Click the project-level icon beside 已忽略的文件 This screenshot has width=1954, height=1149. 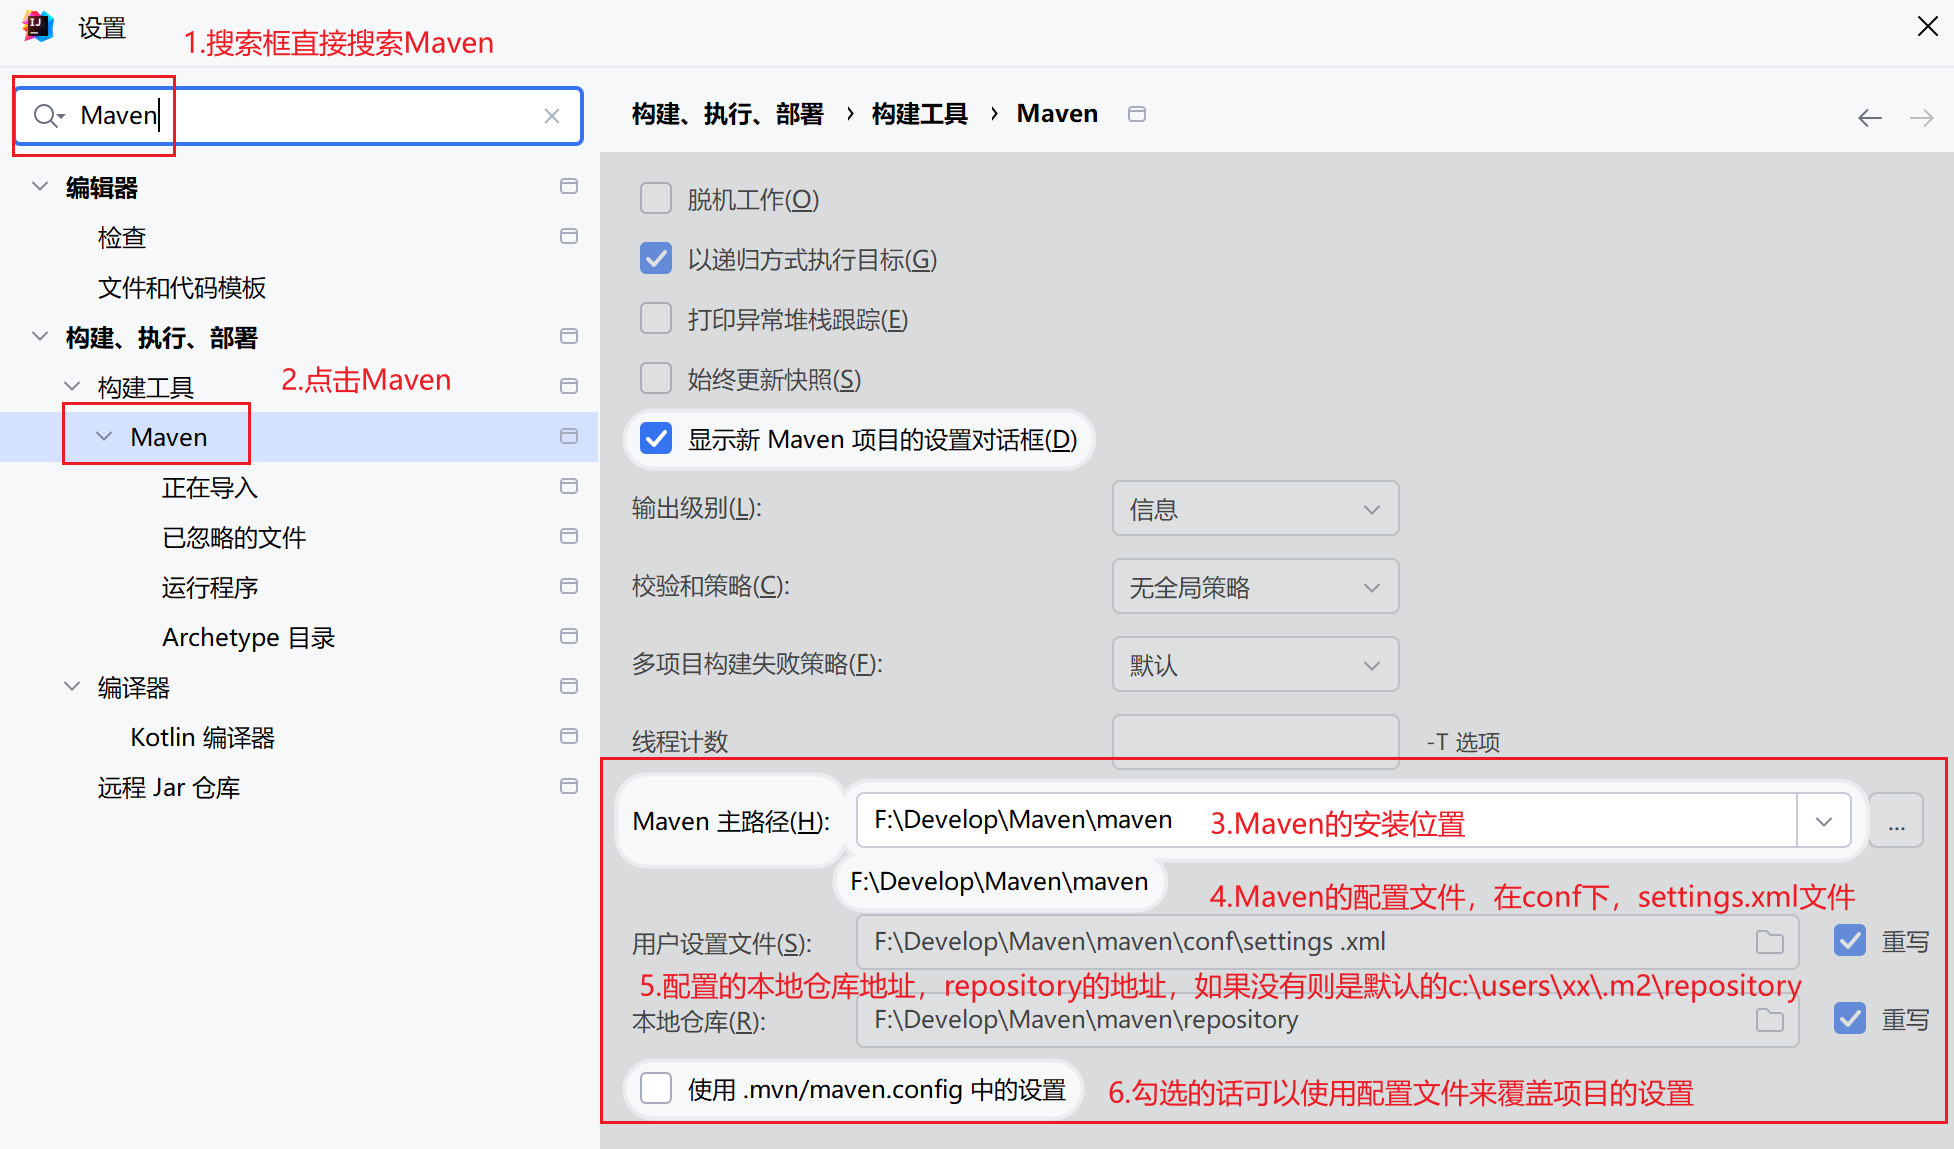[x=569, y=536]
